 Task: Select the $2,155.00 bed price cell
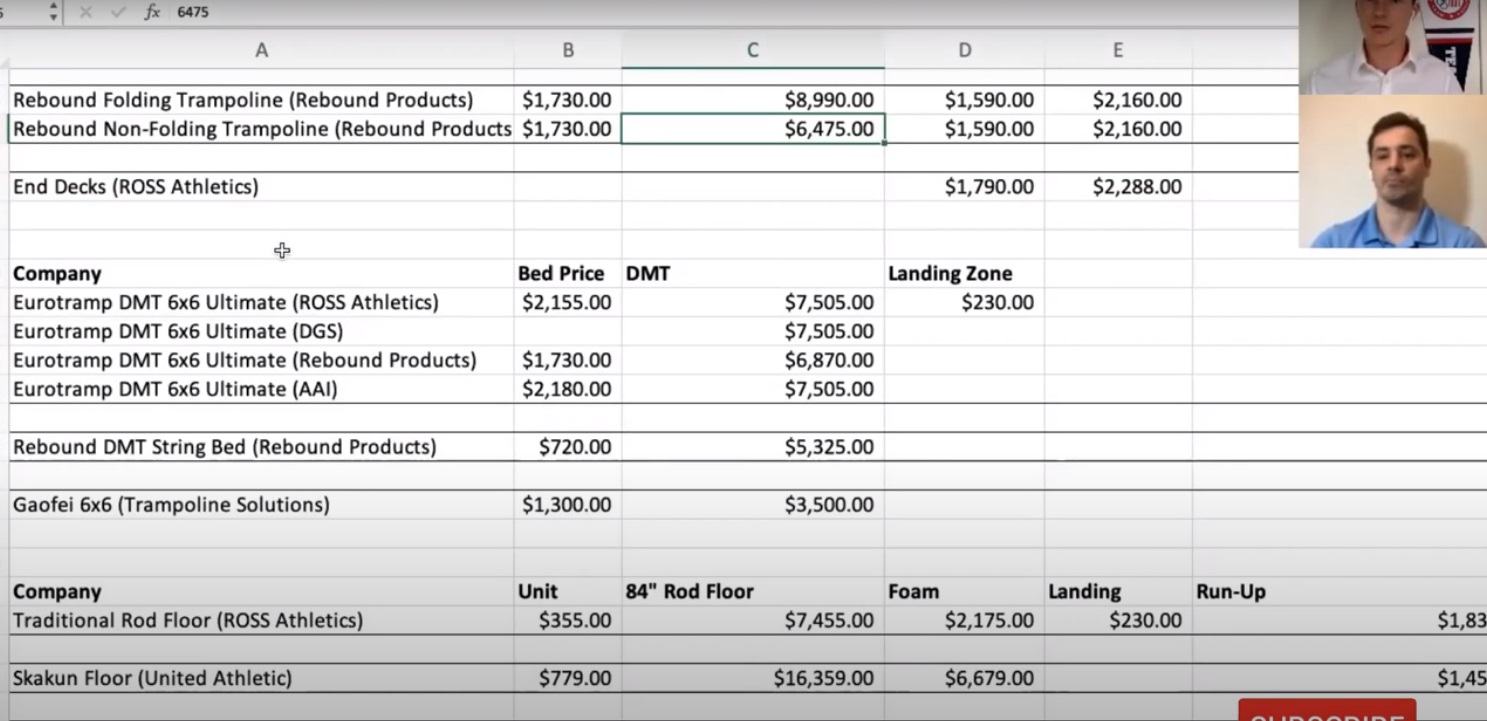[x=568, y=302]
